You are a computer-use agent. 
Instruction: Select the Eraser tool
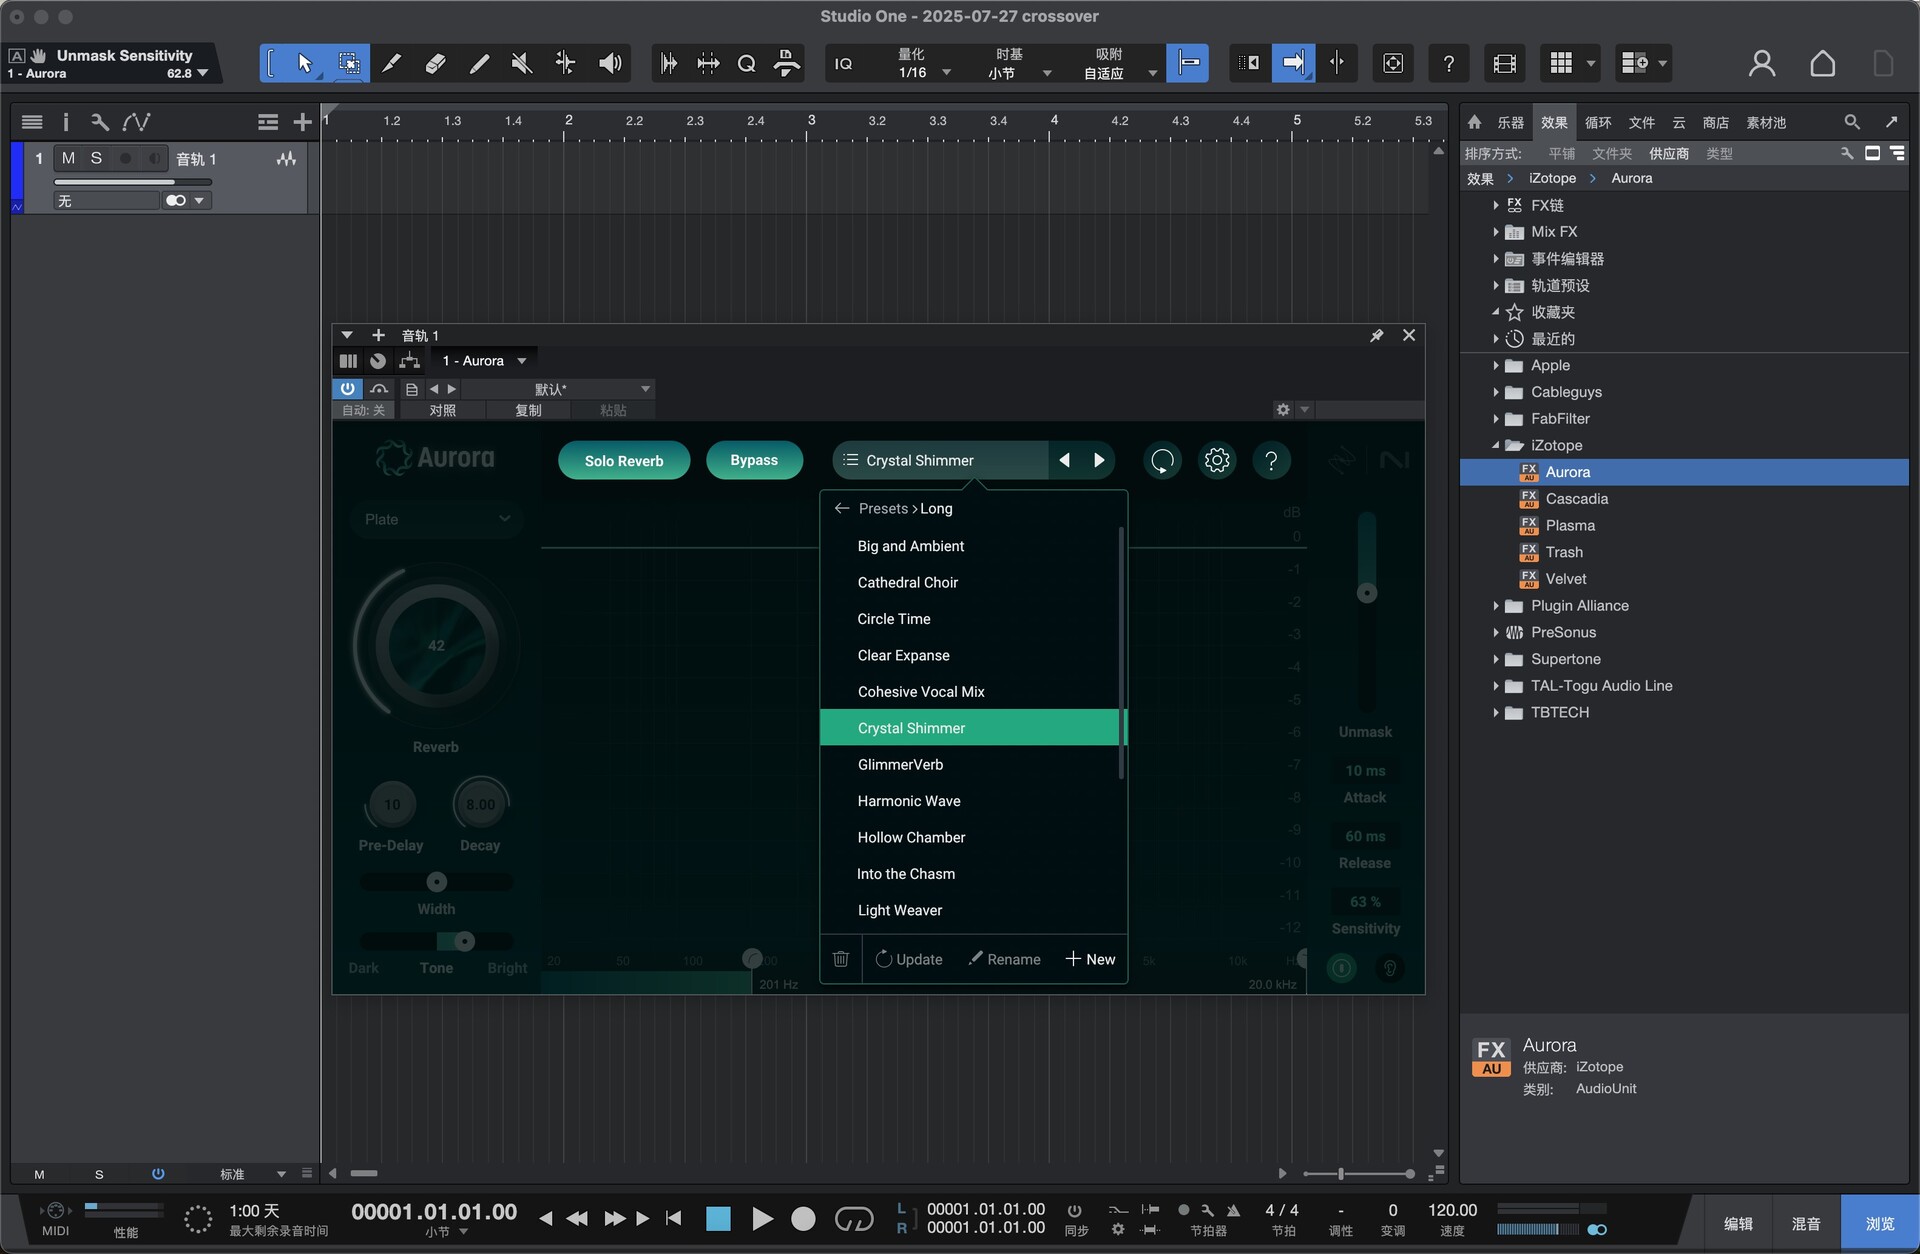pos(435,64)
